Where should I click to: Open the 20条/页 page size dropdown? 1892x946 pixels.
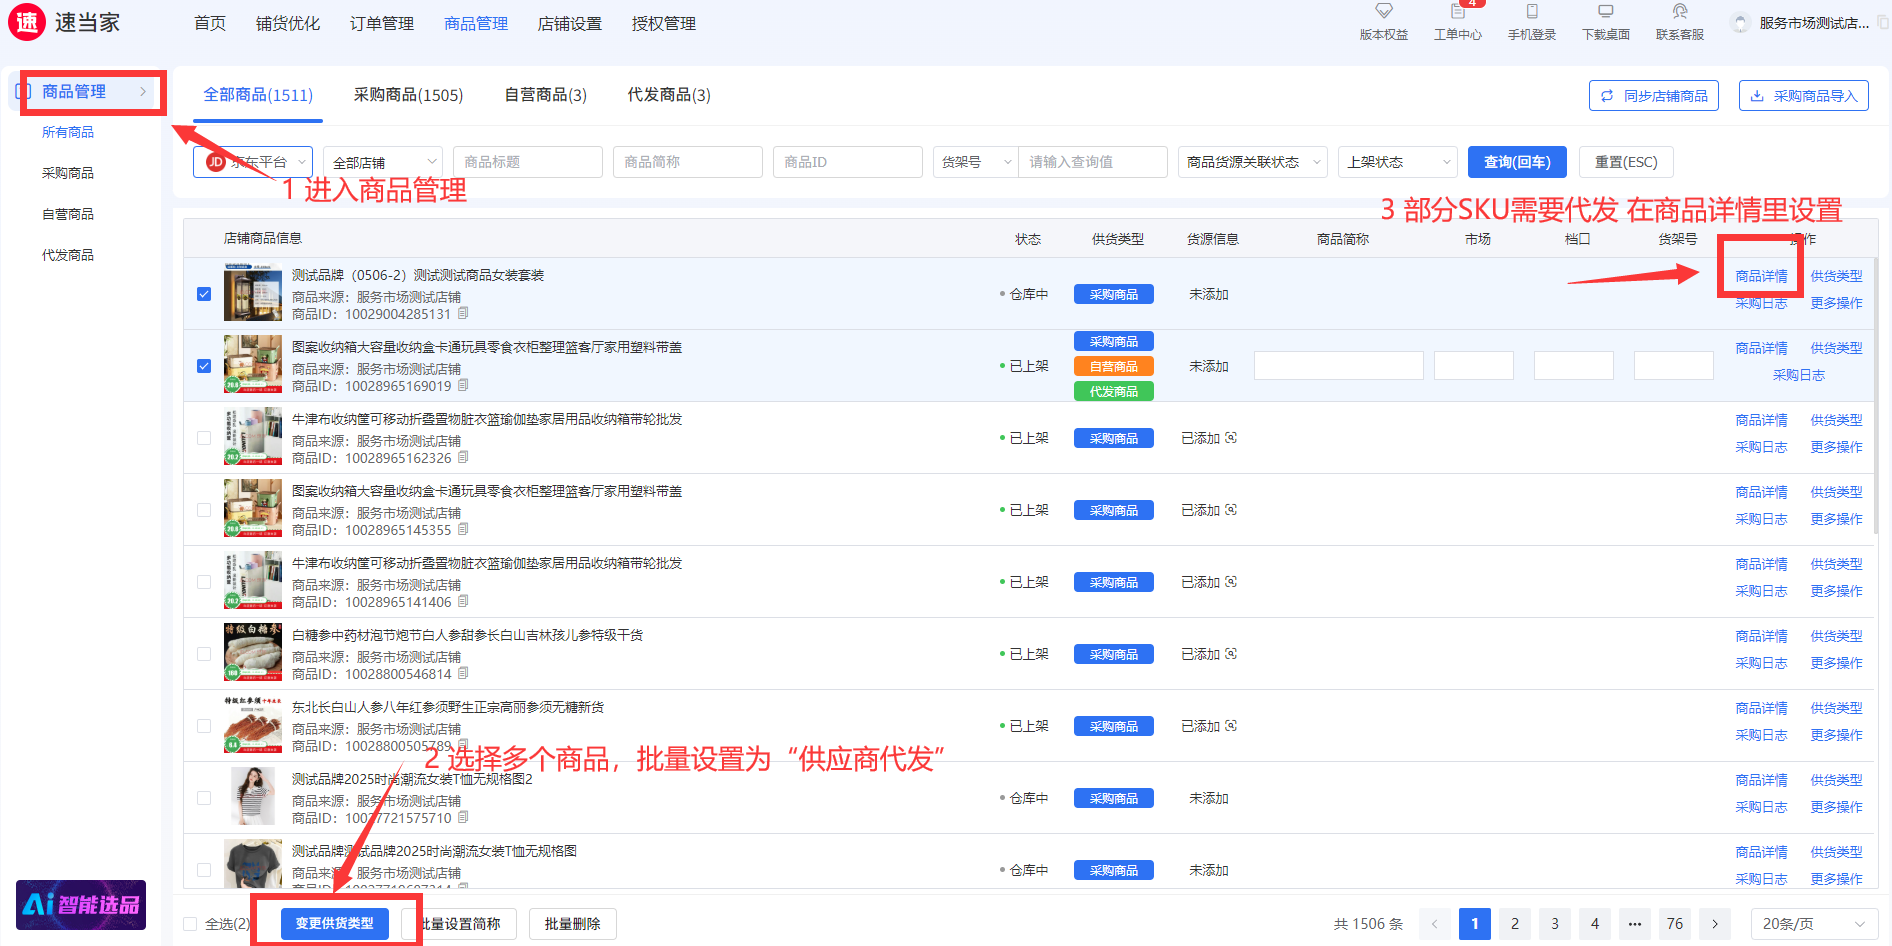point(1812,924)
